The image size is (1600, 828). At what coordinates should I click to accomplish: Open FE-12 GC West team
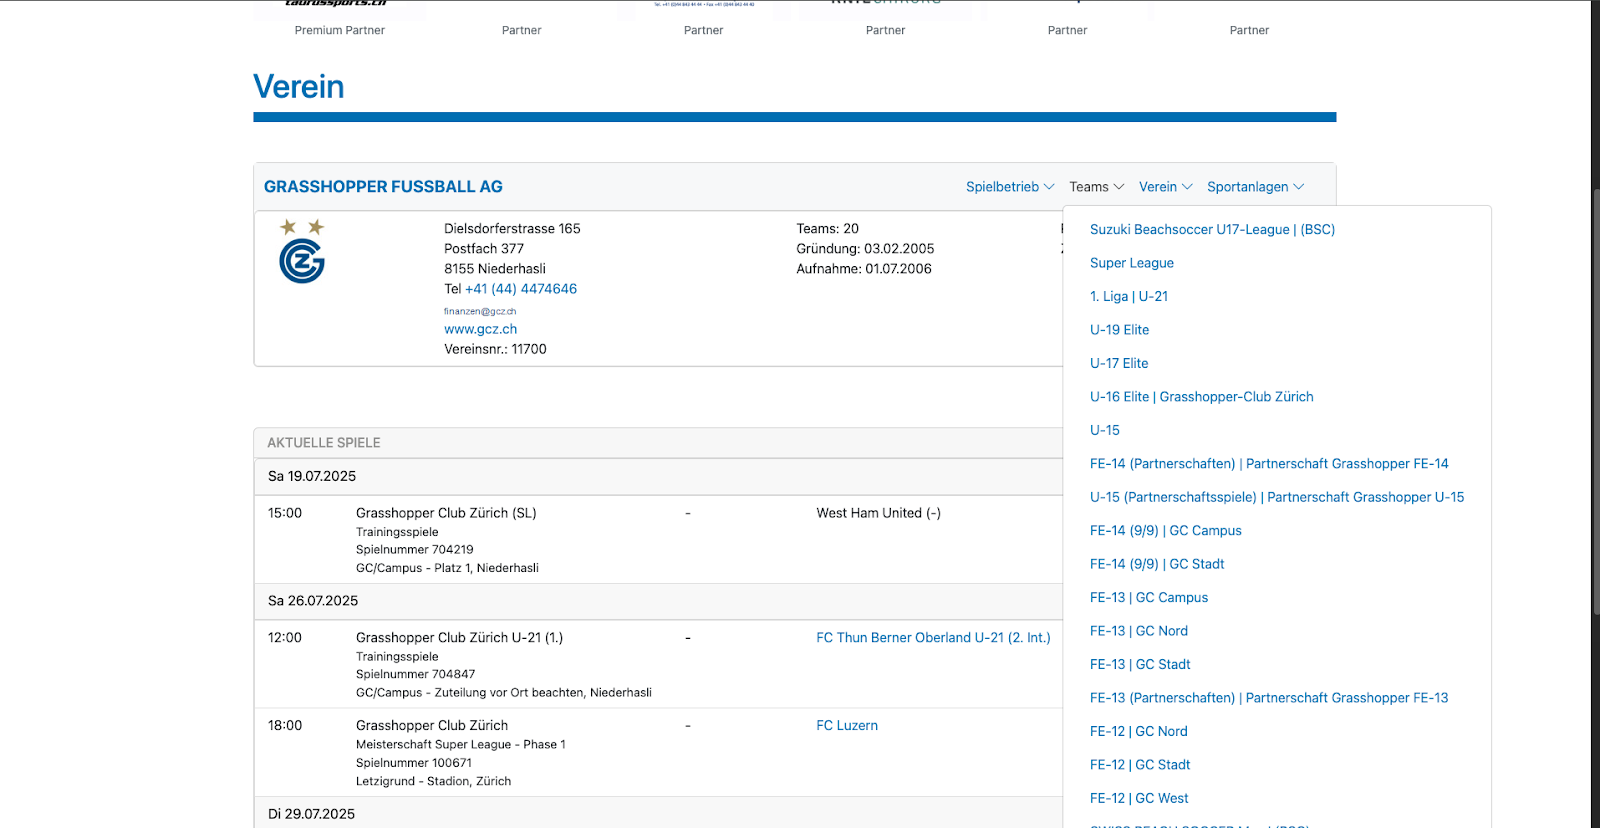(x=1139, y=799)
